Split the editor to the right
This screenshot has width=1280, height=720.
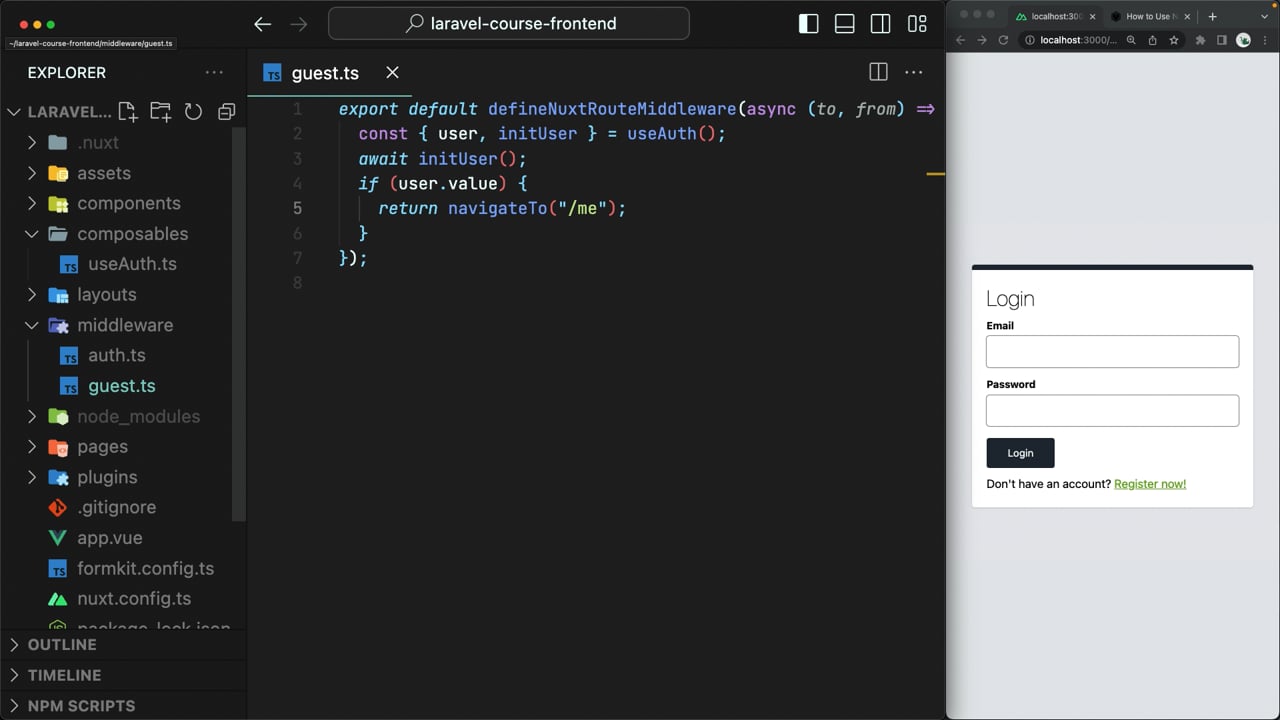tap(878, 72)
